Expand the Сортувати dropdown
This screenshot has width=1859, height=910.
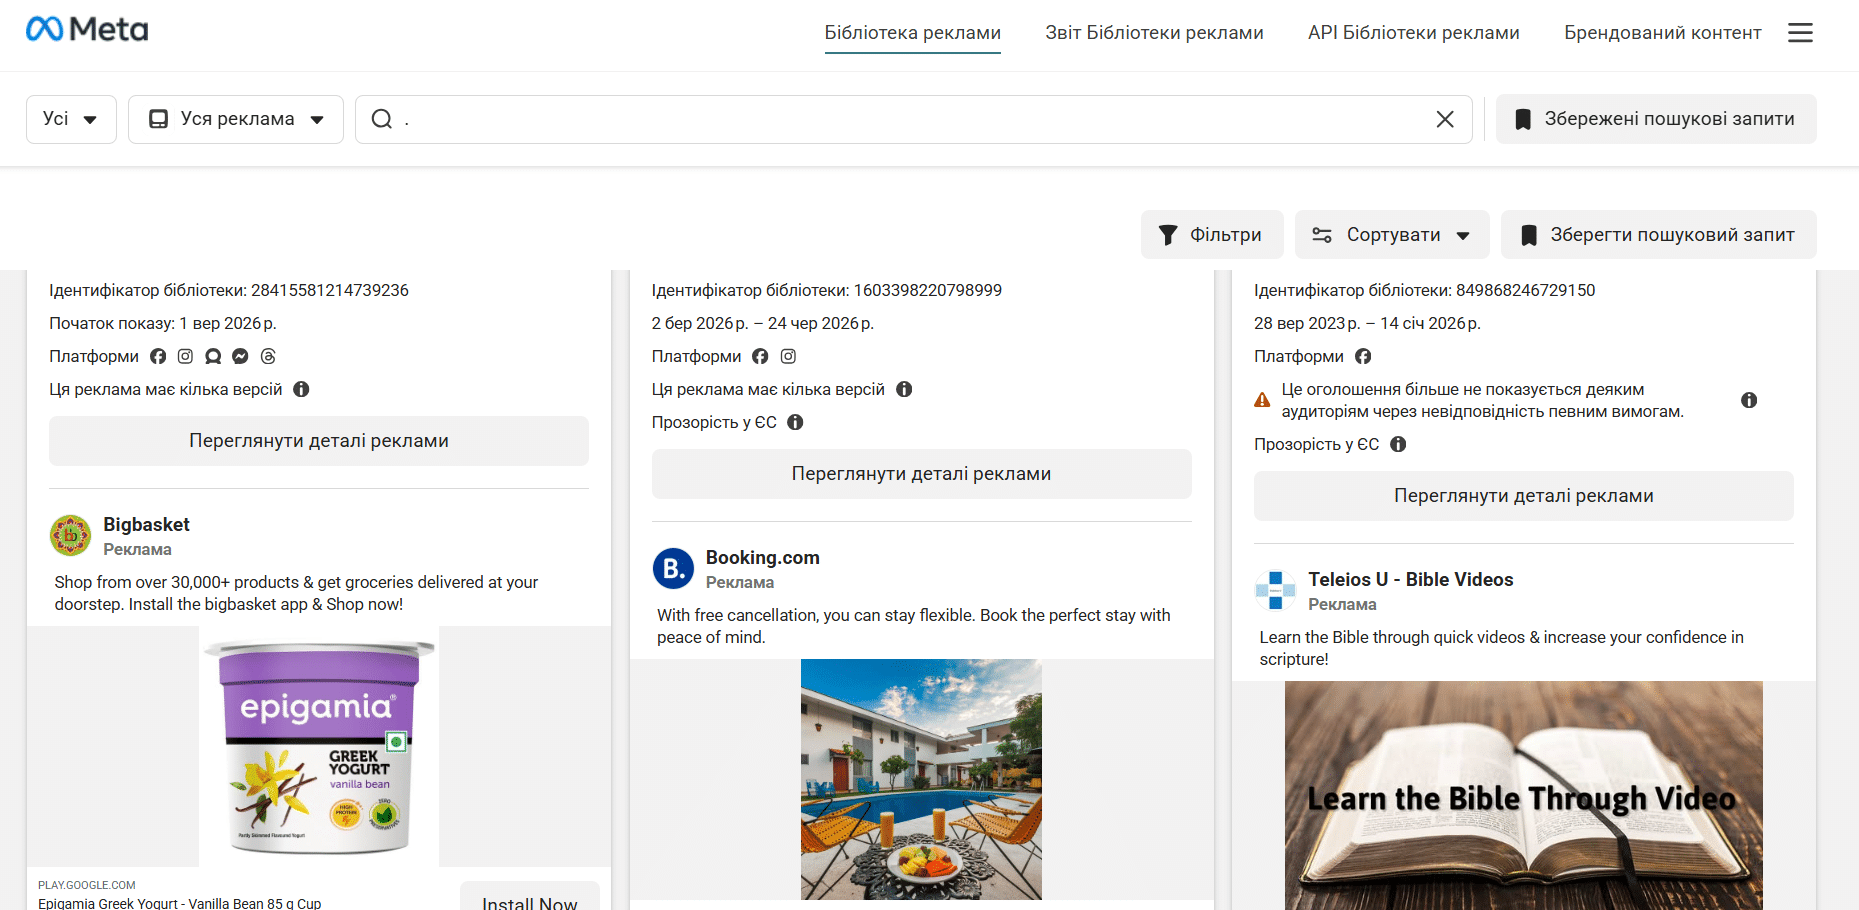tap(1392, 235)
